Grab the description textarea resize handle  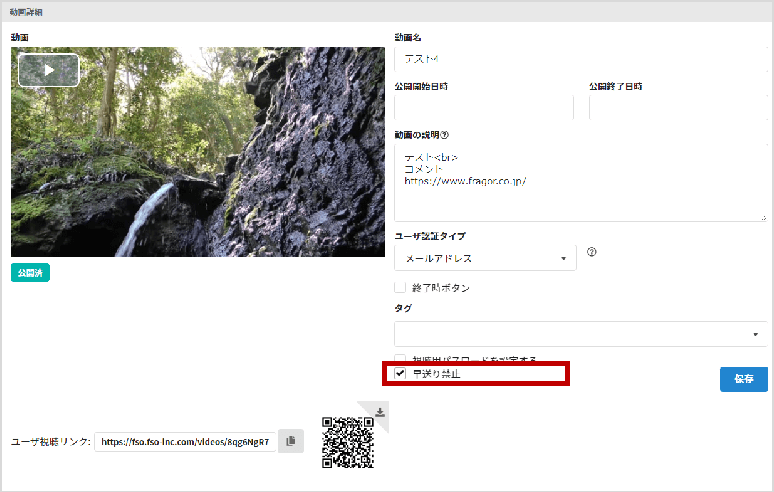tap(763, 217)
